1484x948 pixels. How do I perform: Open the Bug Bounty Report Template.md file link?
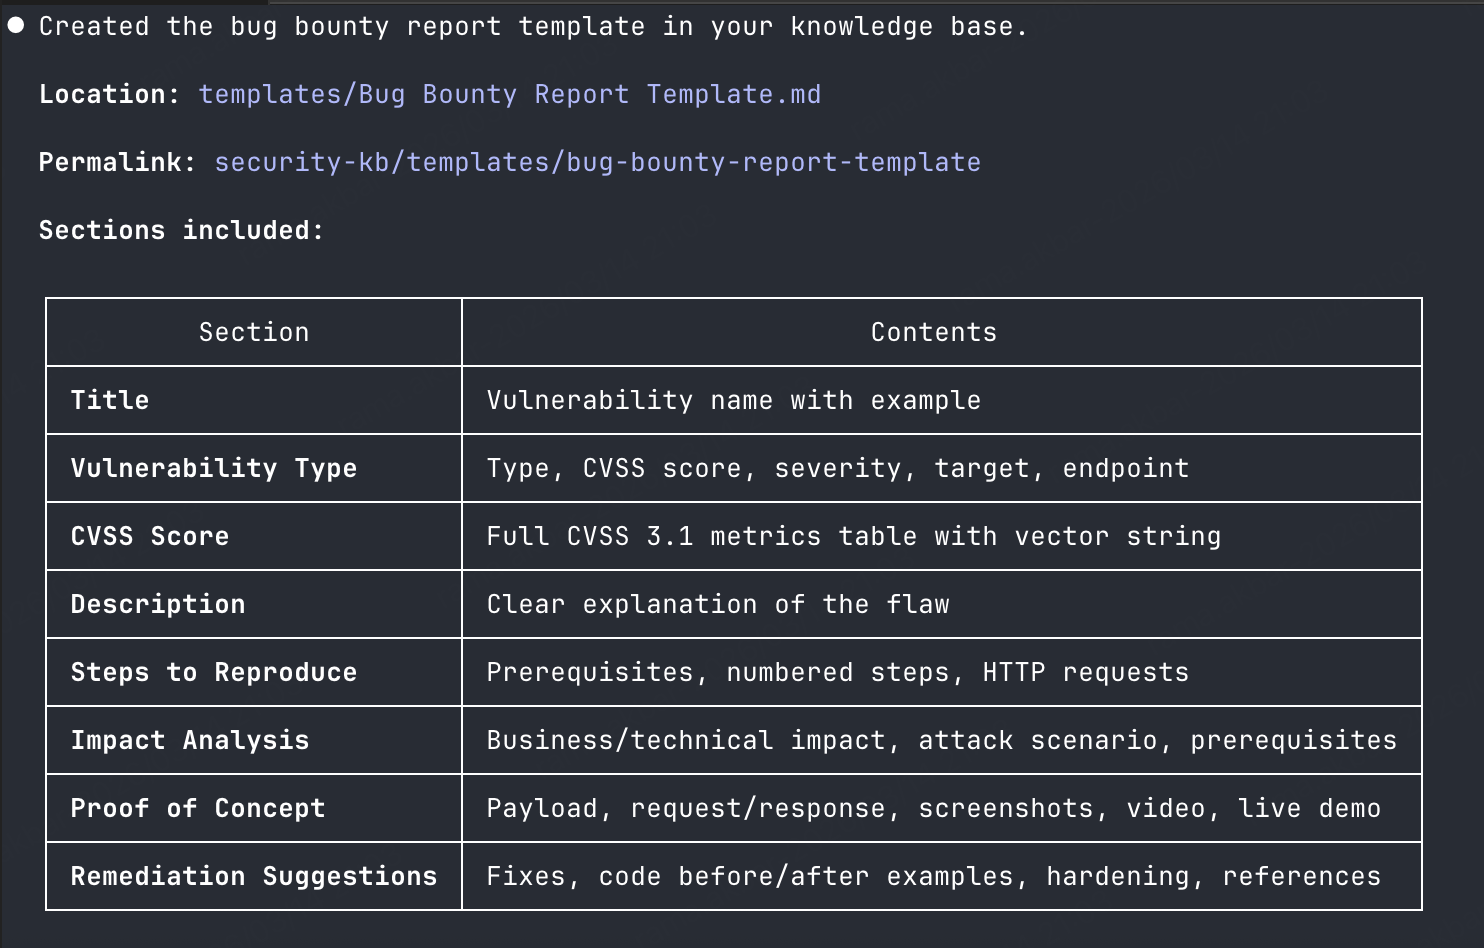pos(509,94)
